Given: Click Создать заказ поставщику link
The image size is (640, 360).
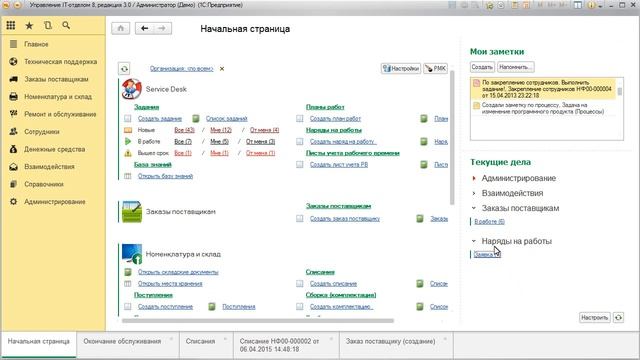Looking at the screenshot, I should coord(345,218).
